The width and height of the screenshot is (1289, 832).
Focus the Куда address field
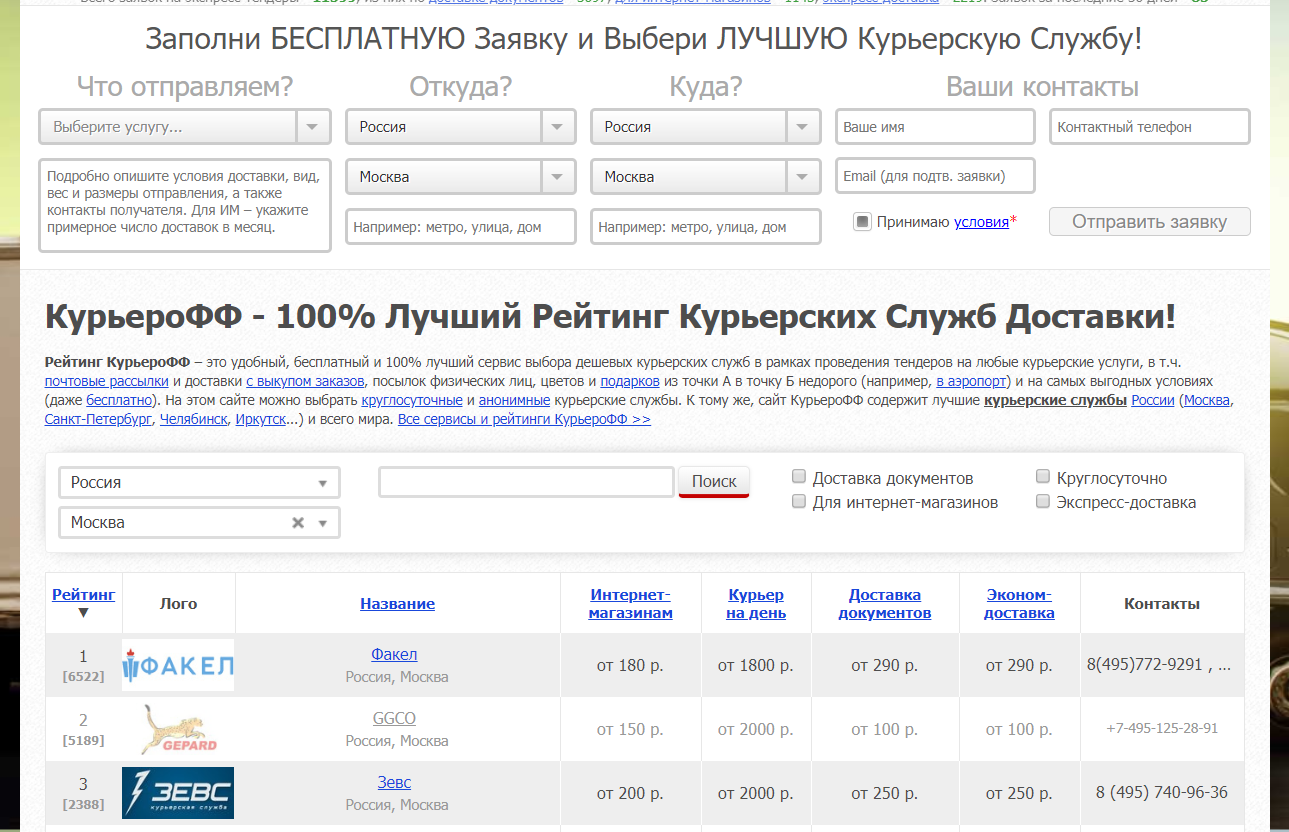coord(705,226)
